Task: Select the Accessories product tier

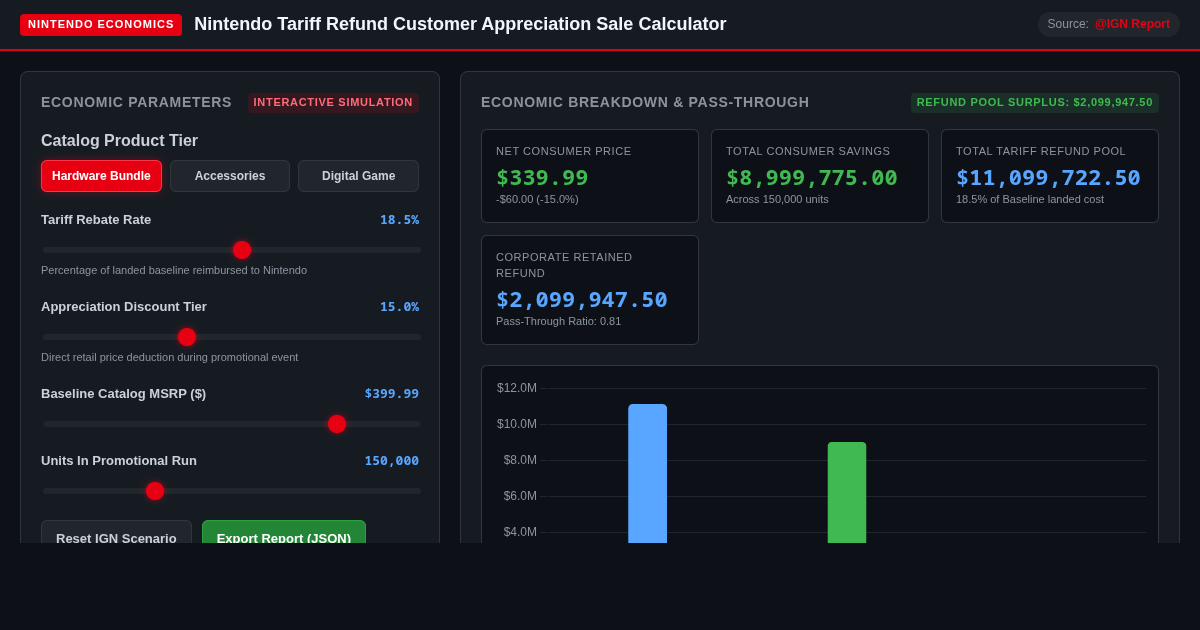Action: [230, 176]
